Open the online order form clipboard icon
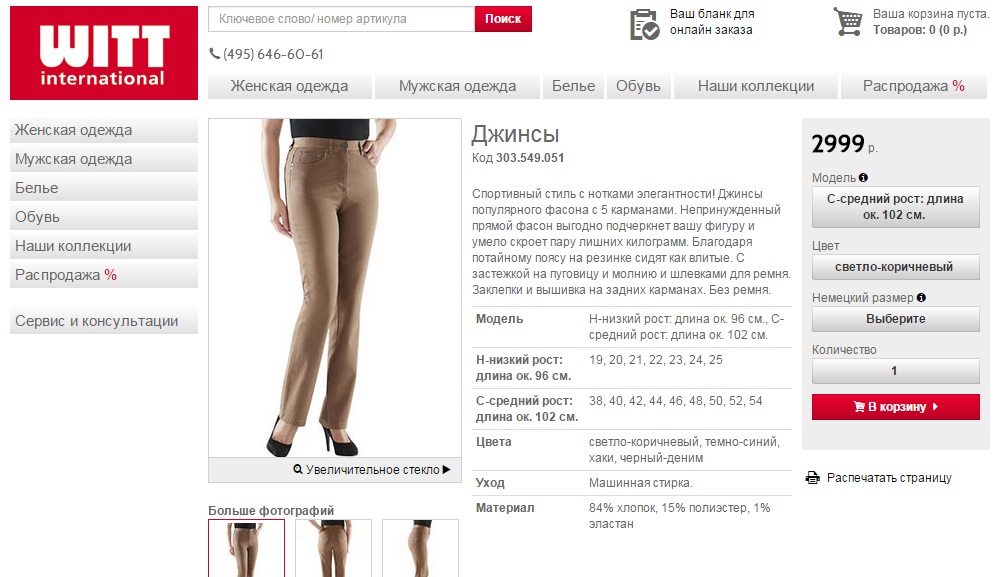 point(644,24)
